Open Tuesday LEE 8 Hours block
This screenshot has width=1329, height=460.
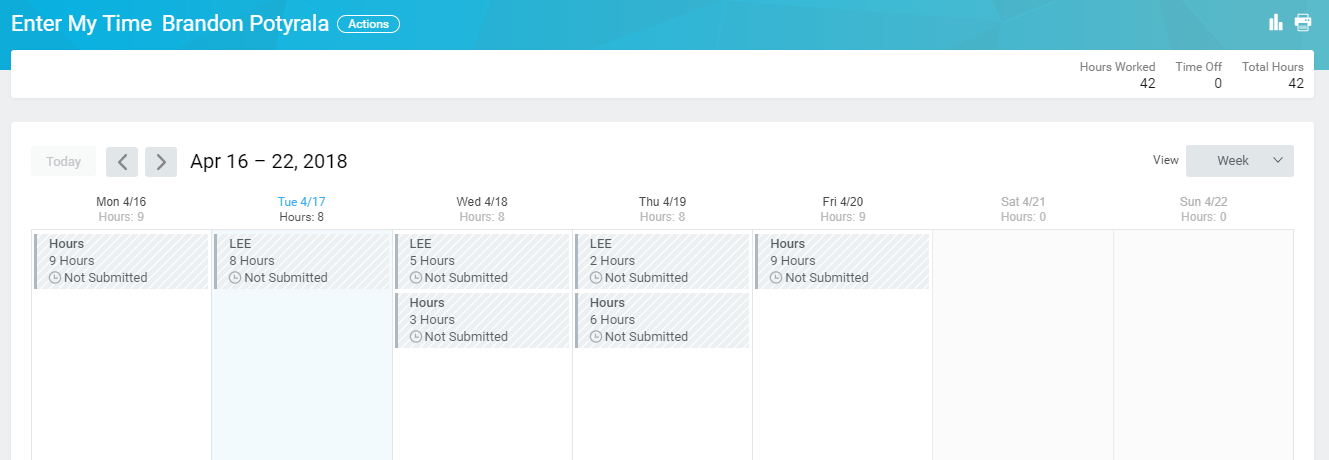pos(302,261)
